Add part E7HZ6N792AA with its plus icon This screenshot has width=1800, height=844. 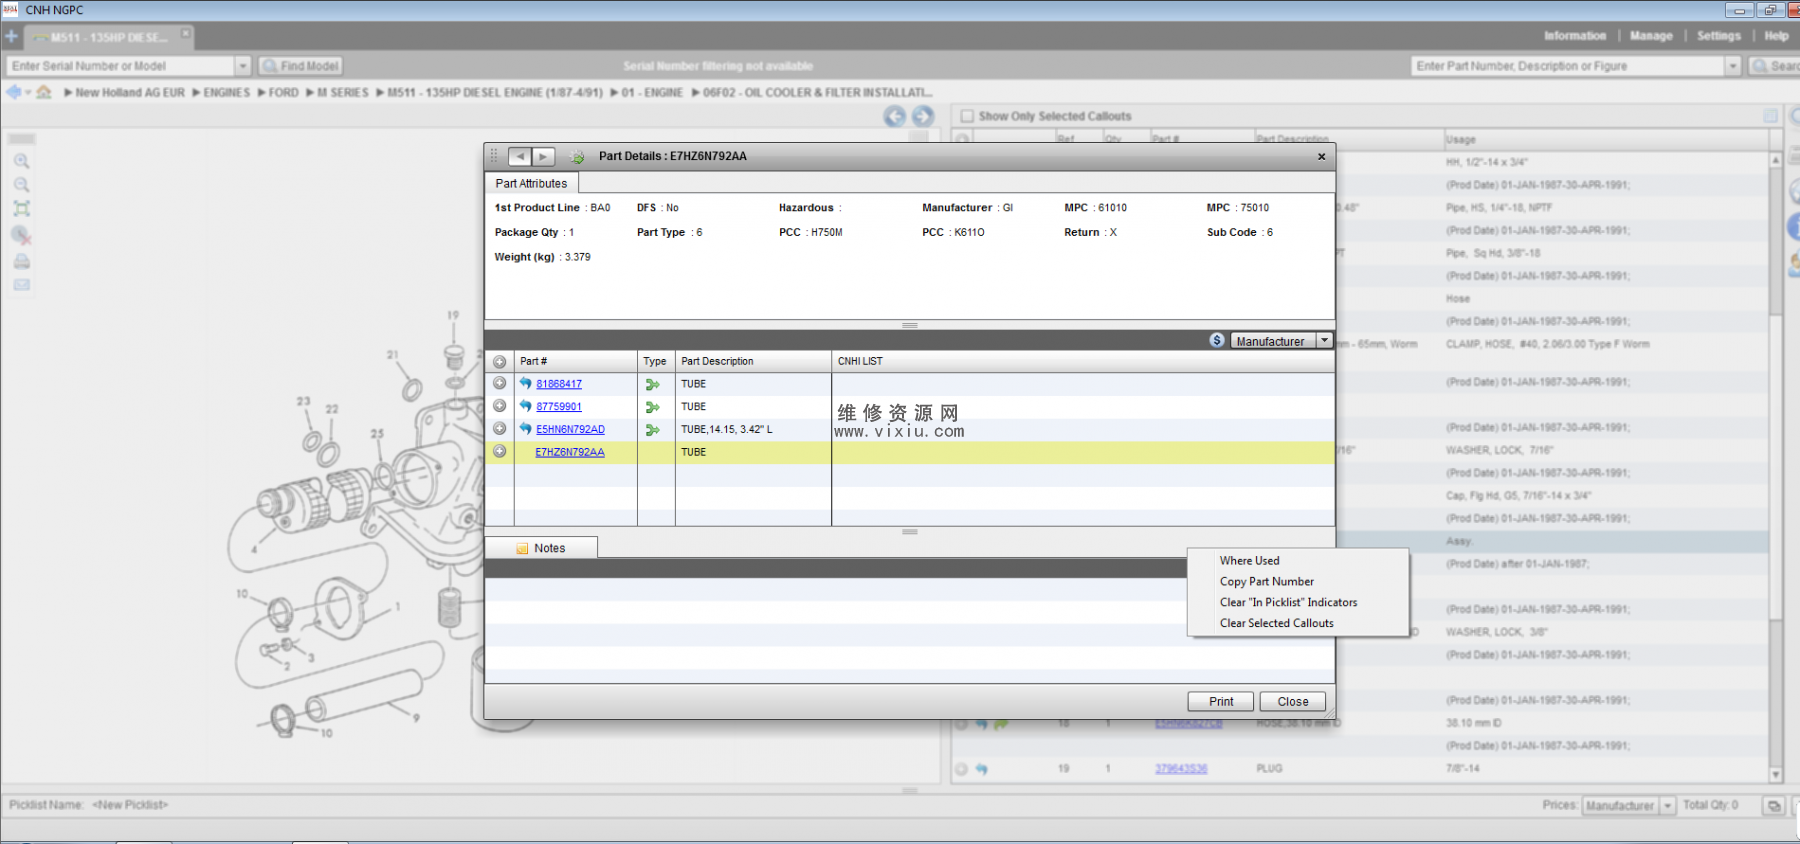point(499,451)
